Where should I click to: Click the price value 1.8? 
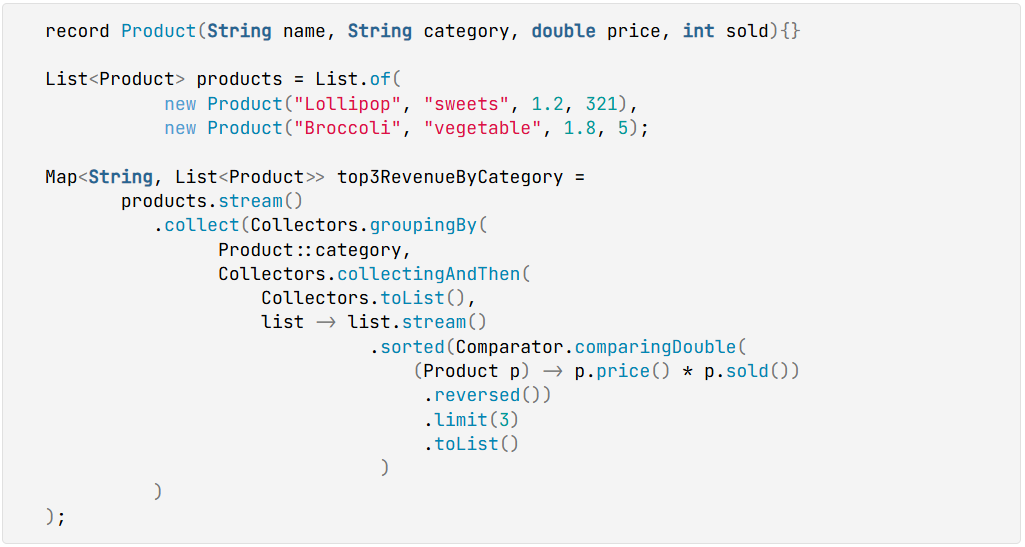(580, 128)
